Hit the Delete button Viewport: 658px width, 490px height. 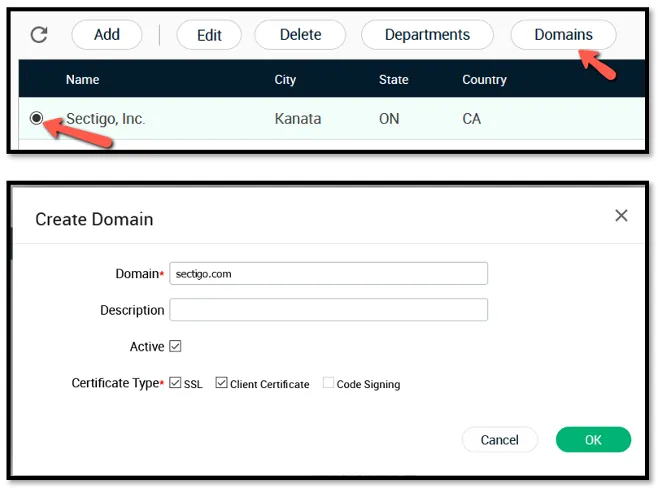[300, 35]
